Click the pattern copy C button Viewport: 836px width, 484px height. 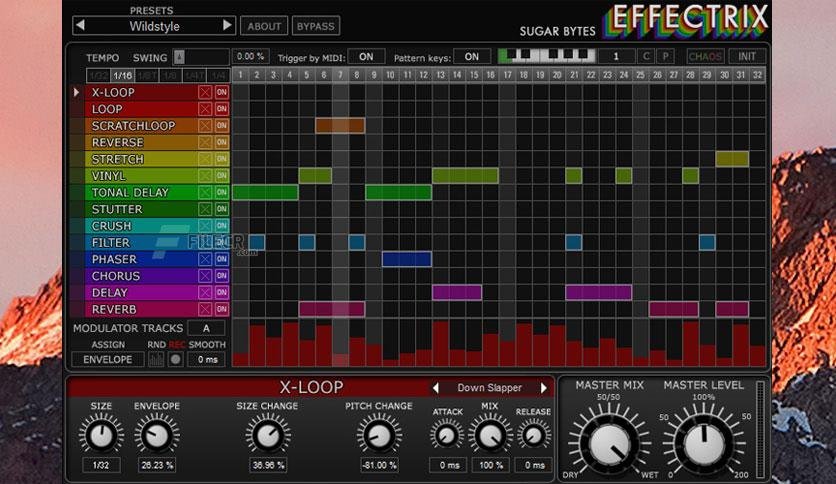tap(646, 56)
